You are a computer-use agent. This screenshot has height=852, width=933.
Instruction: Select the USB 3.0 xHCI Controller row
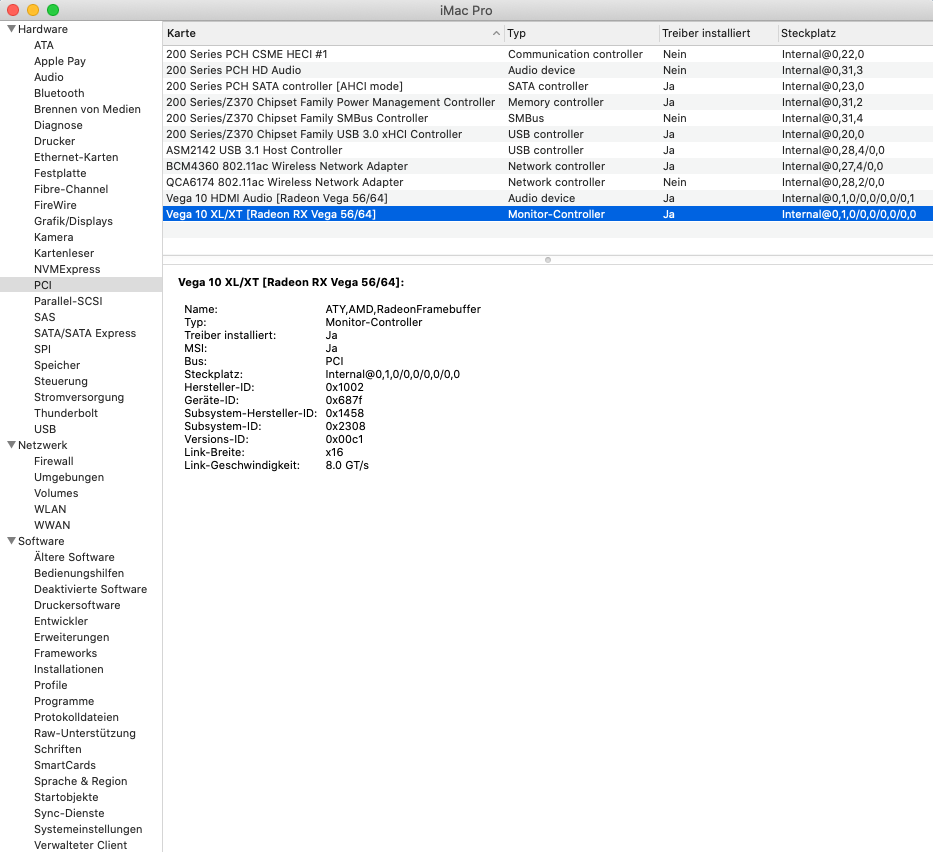click(x=547, y=134)
